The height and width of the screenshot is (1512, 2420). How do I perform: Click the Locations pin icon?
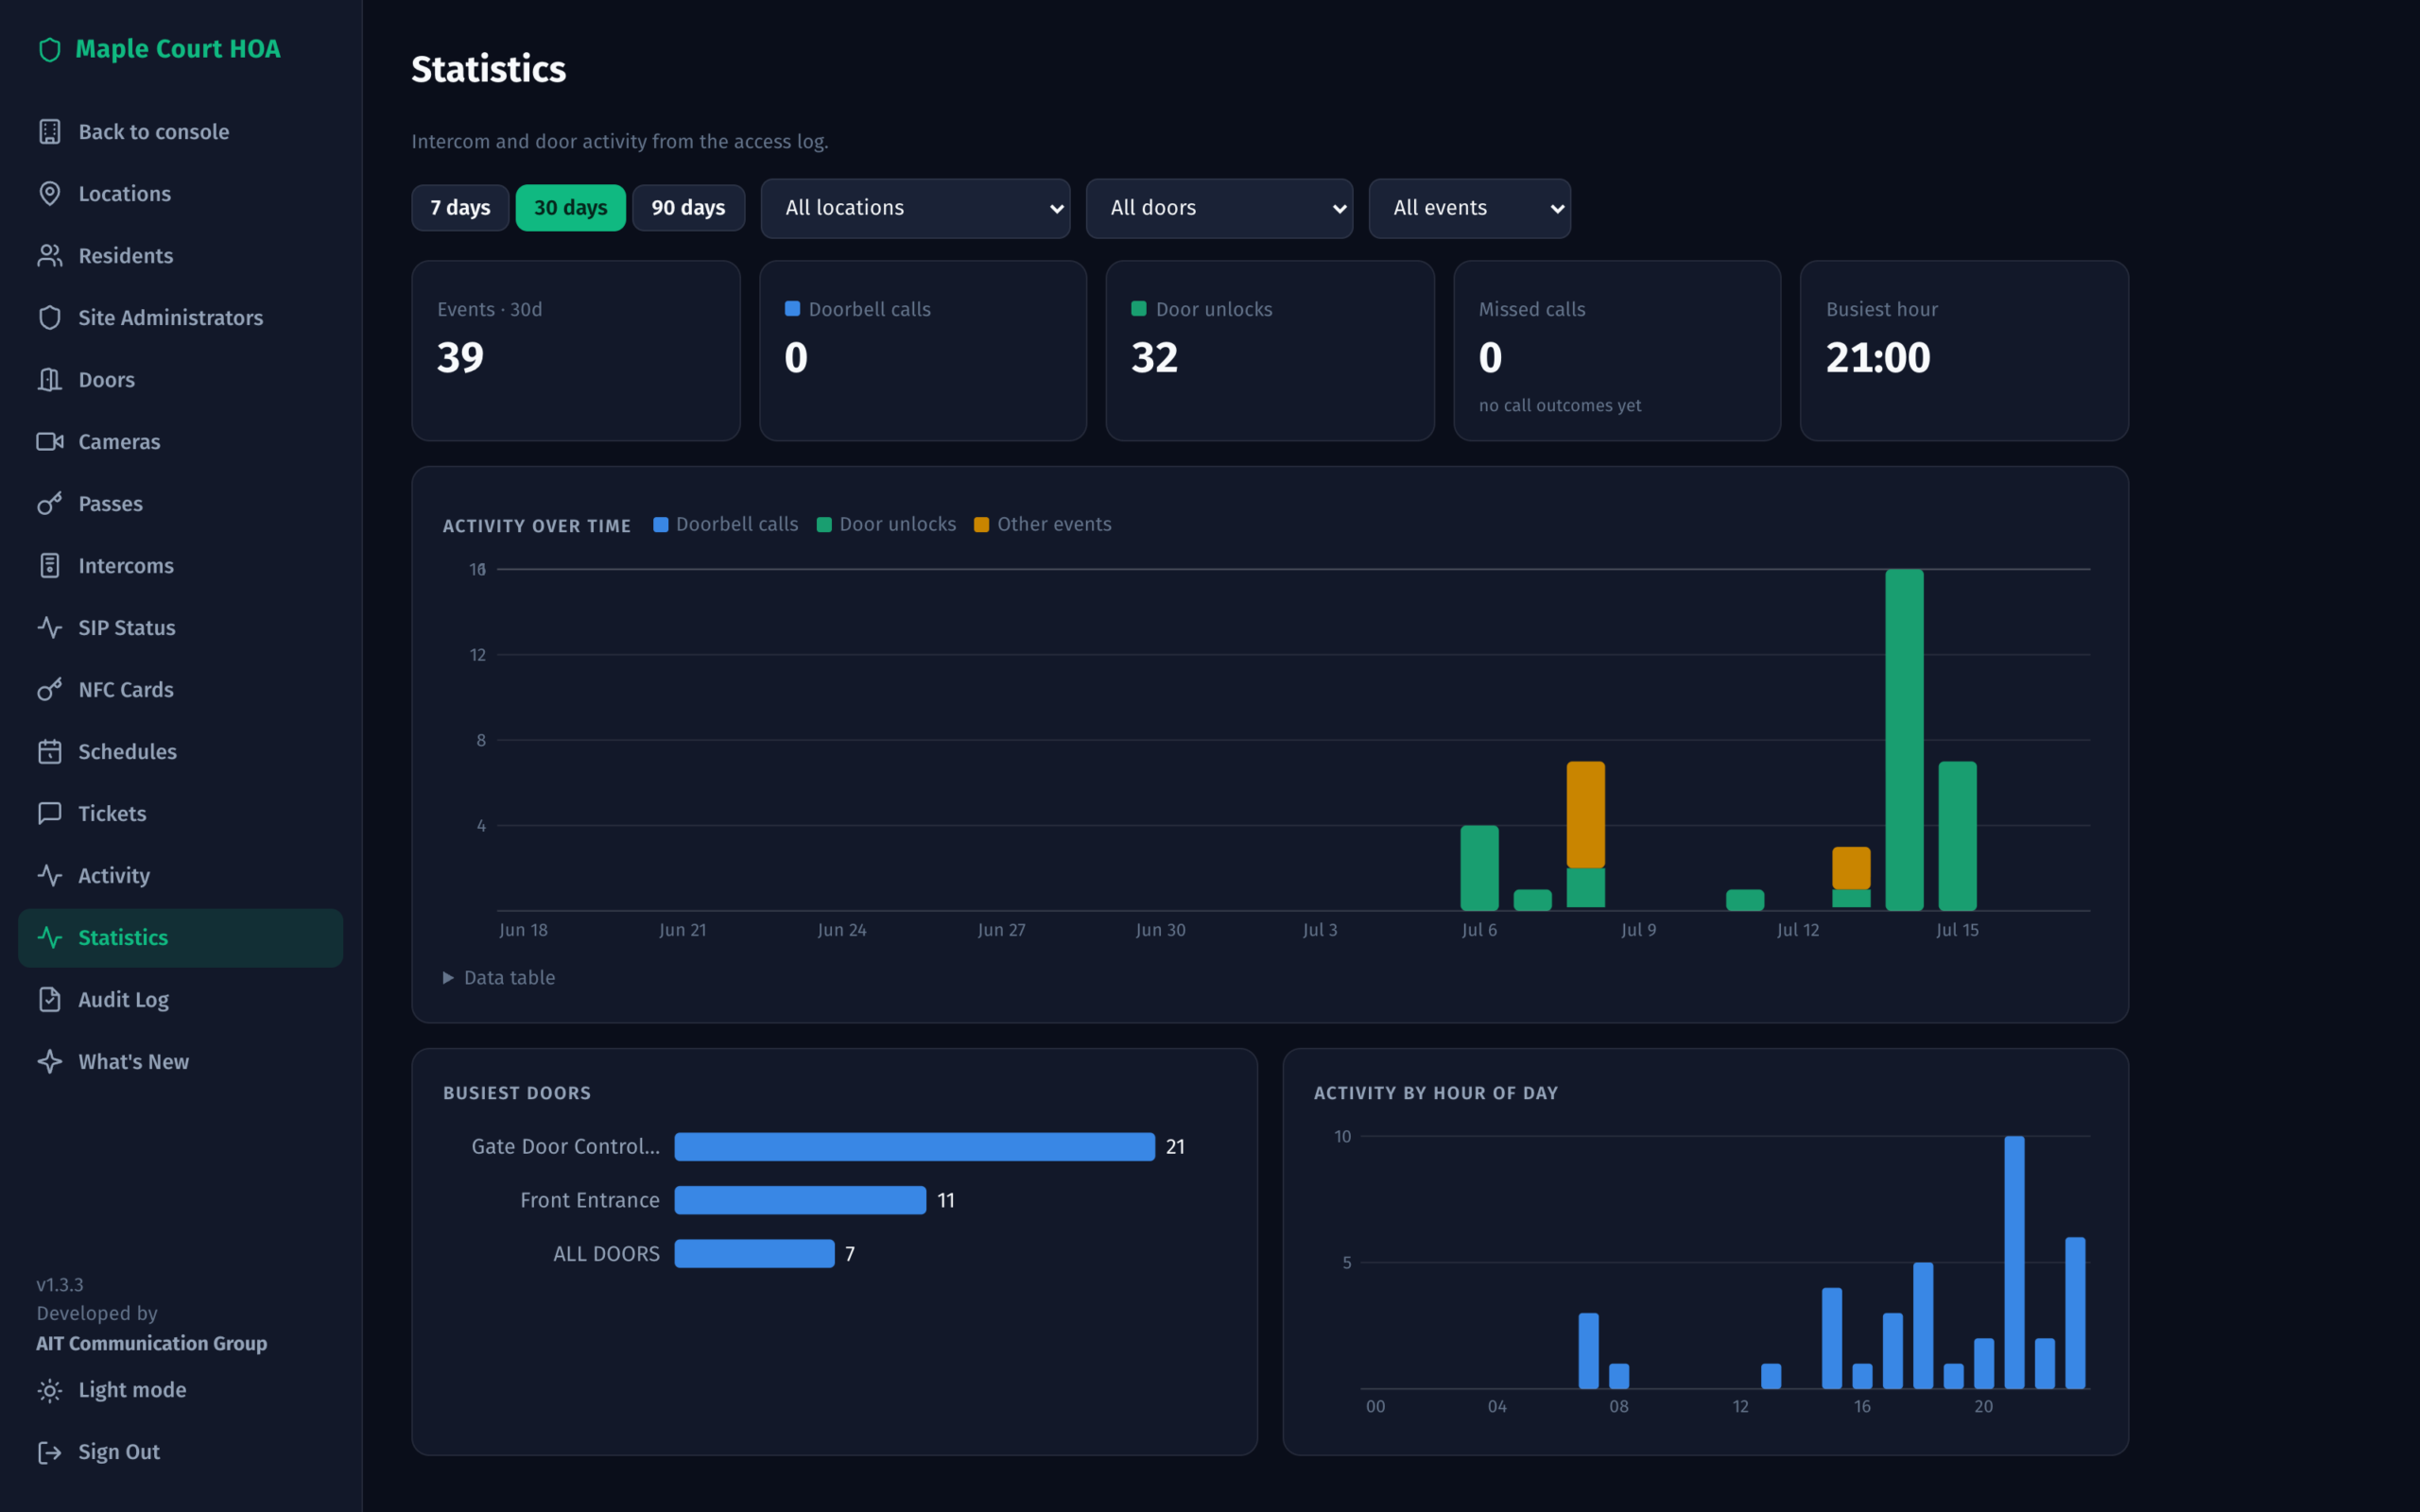49,194
